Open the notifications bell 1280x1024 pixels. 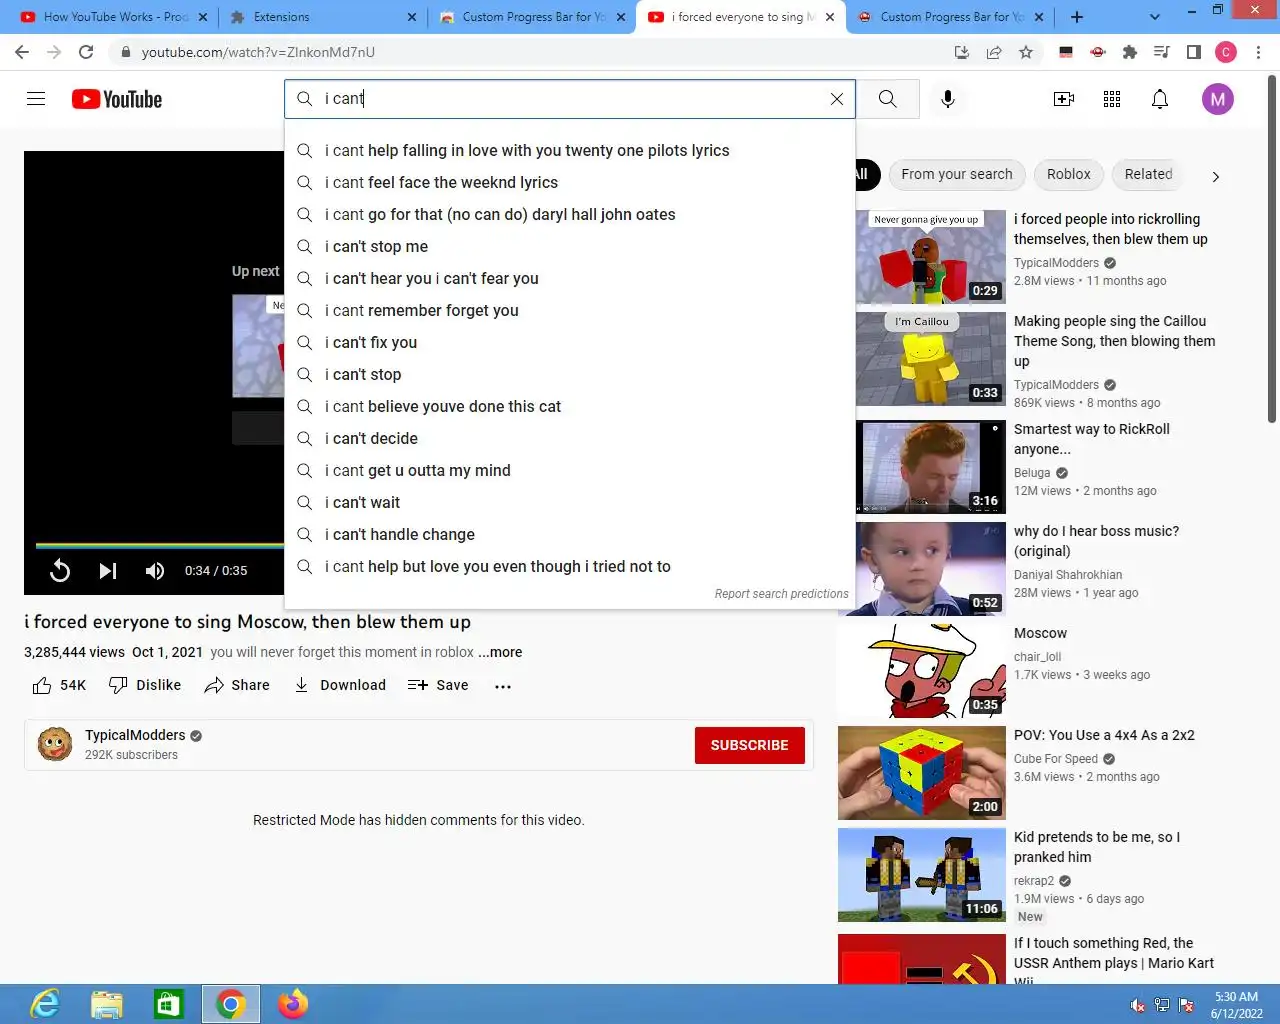tap(1160, 99)
